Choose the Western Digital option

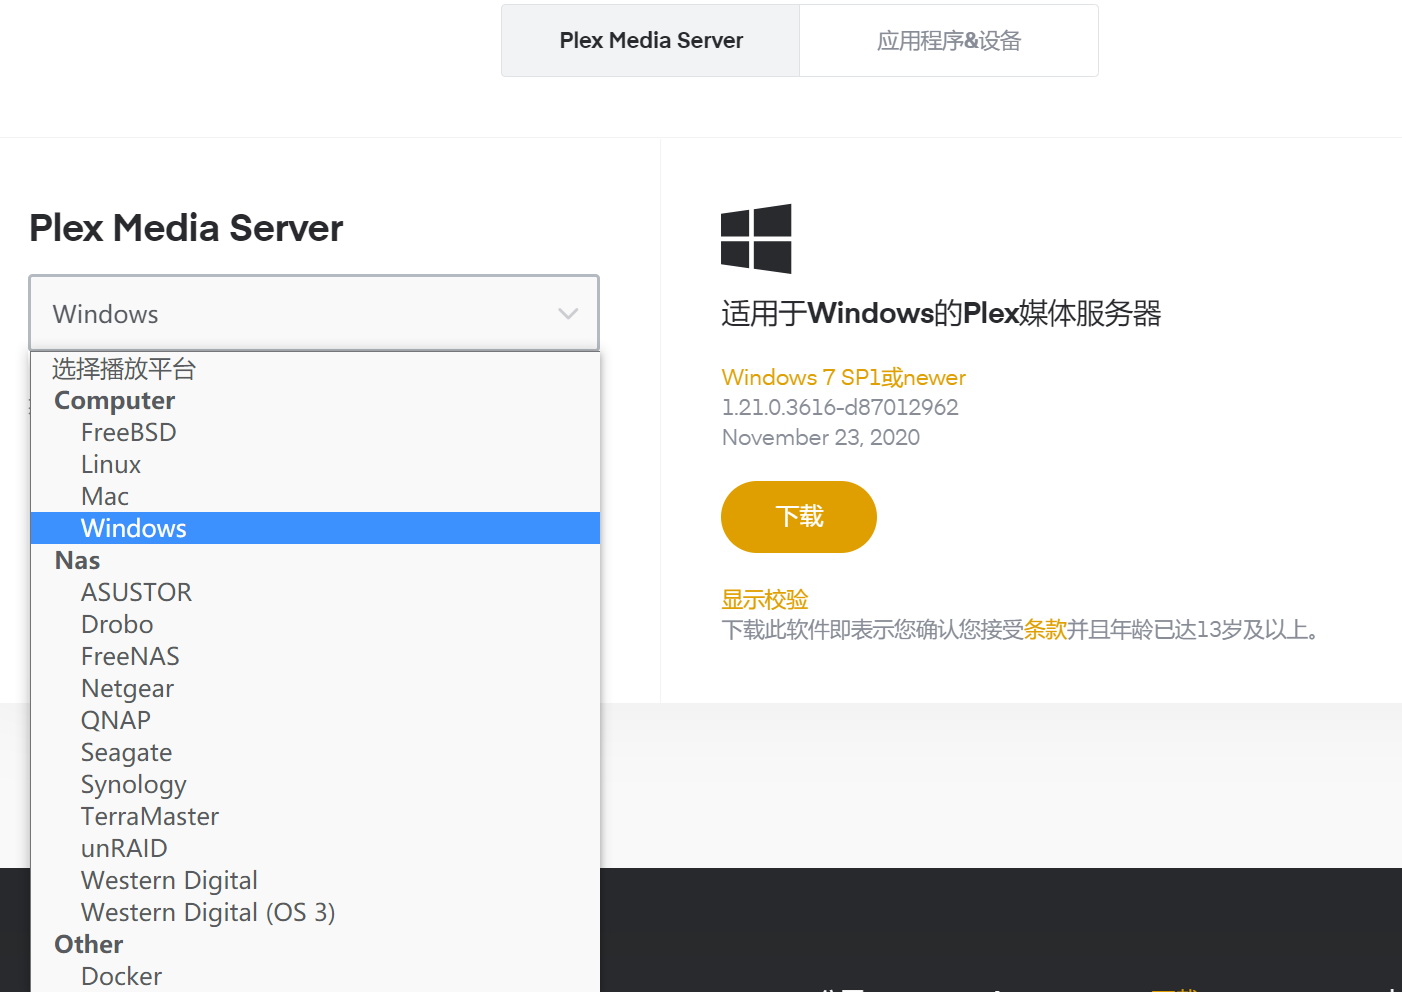pos(315,880)
